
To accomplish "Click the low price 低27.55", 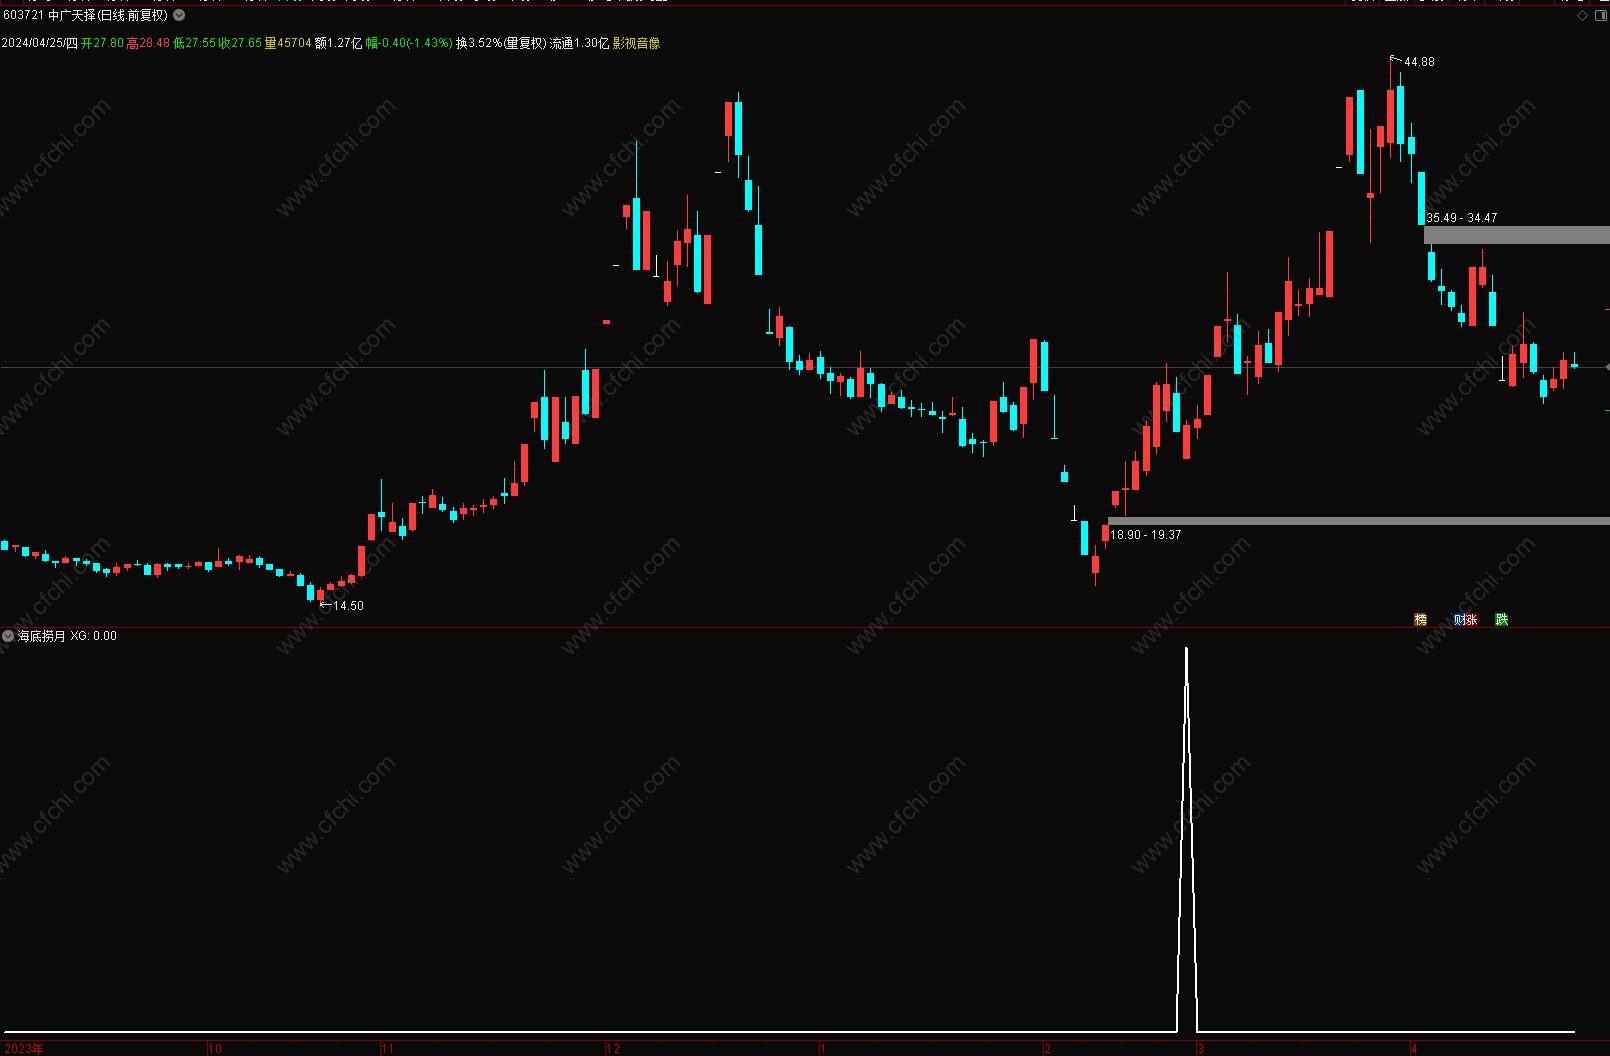I will tap(194, 43).
